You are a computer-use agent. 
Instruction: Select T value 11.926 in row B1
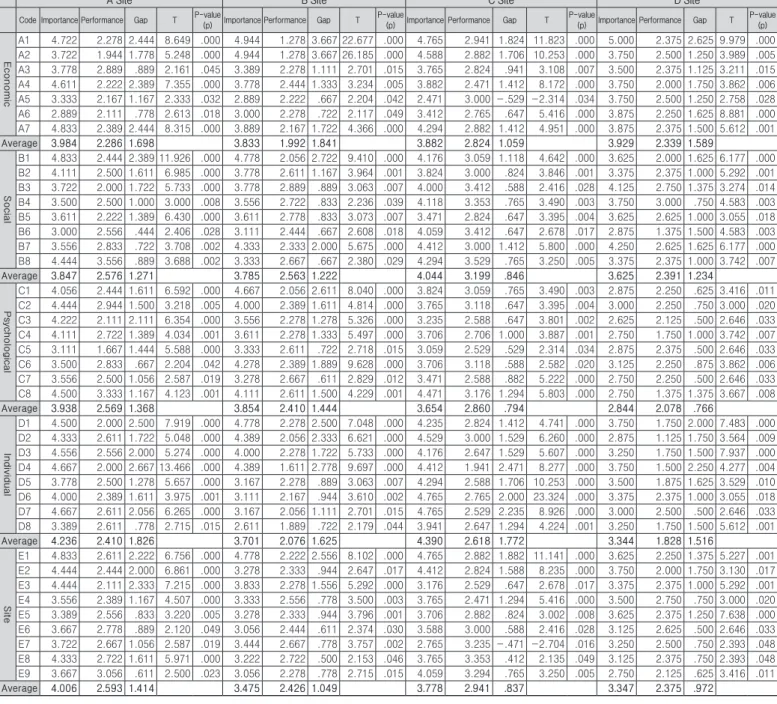point(175,158)
